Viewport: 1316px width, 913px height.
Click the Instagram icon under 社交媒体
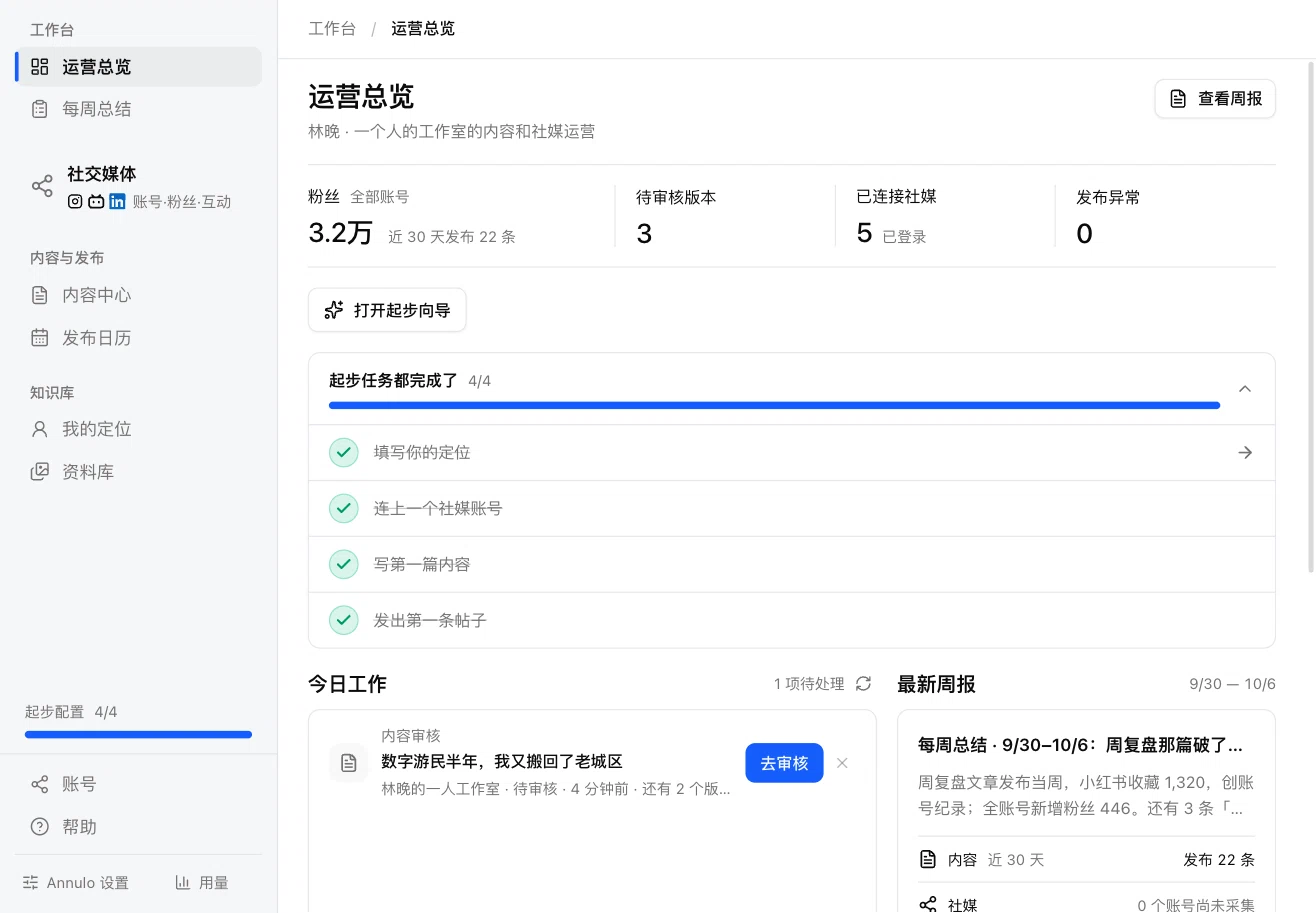[75, 201]
